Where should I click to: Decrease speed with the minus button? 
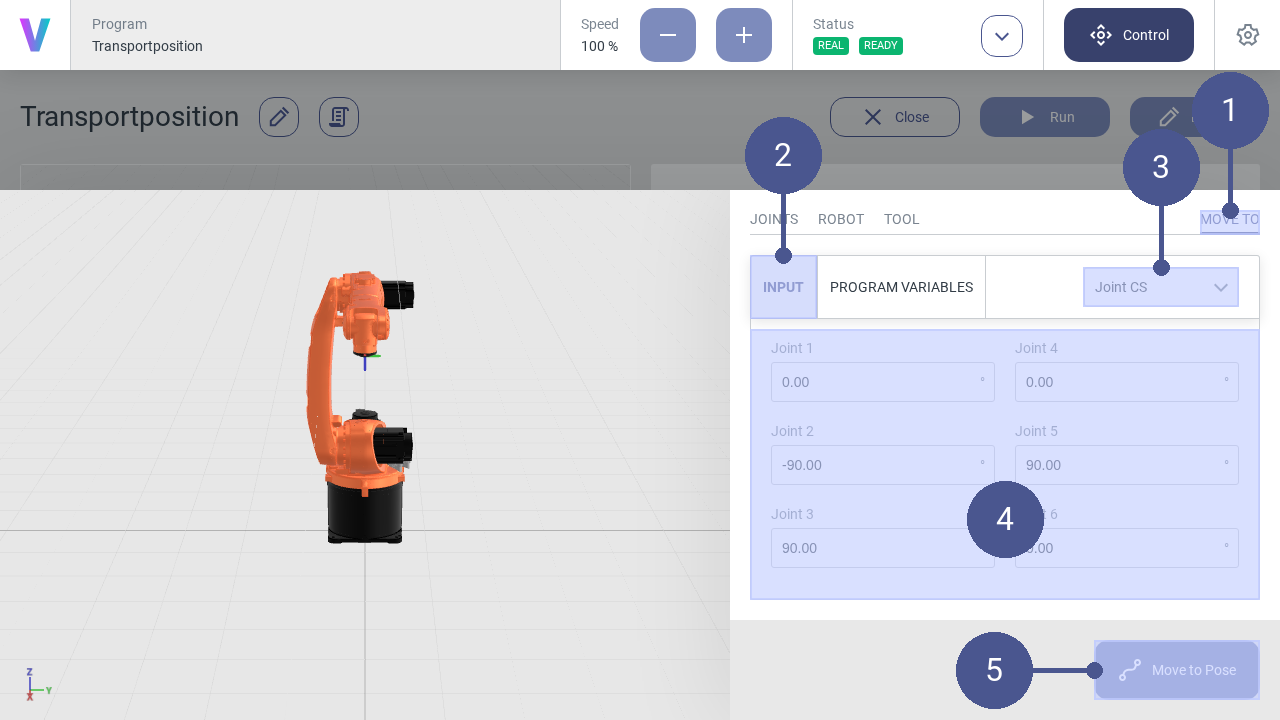[x=668, y=35]
